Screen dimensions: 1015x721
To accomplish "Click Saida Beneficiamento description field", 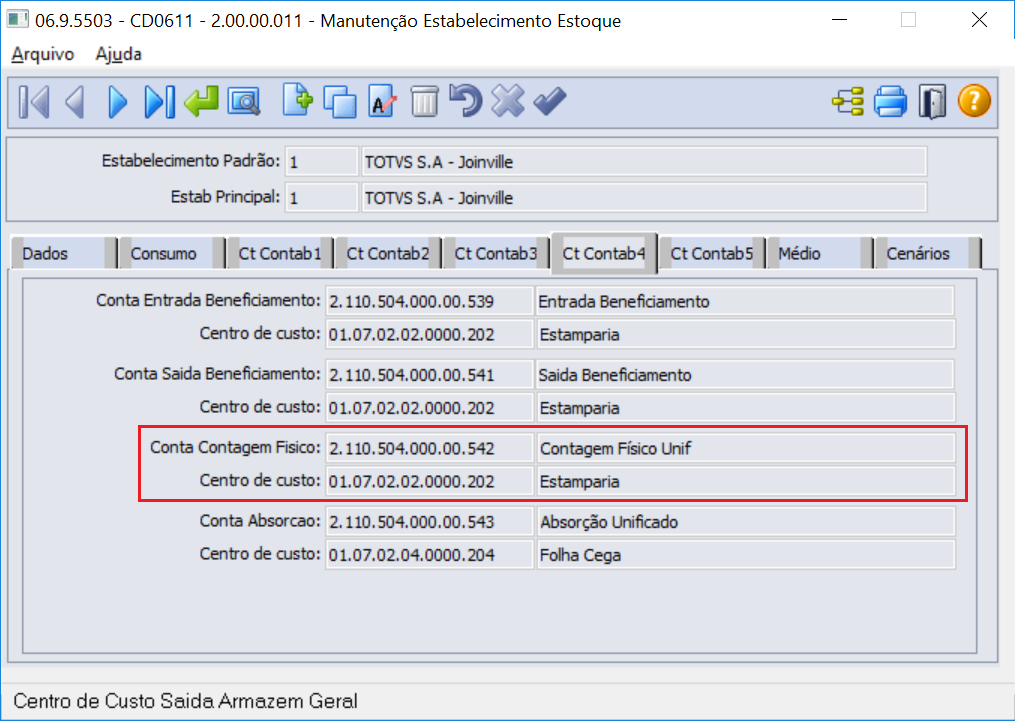I will coord(745,375).
